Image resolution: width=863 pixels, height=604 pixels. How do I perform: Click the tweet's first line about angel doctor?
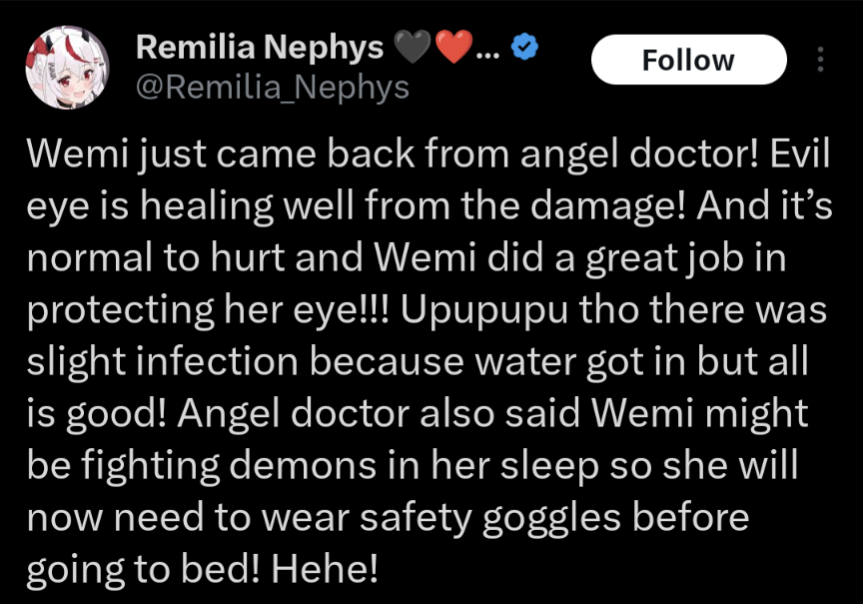(428, 156)
